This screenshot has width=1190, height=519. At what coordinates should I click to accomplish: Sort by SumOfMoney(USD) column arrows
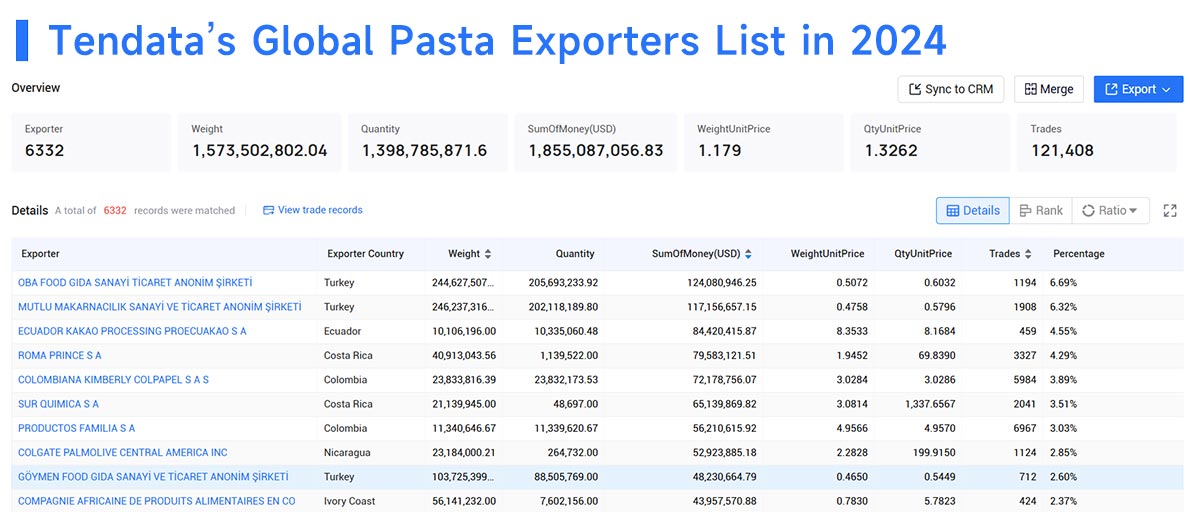pyautogui.click(x=748, y=254)
